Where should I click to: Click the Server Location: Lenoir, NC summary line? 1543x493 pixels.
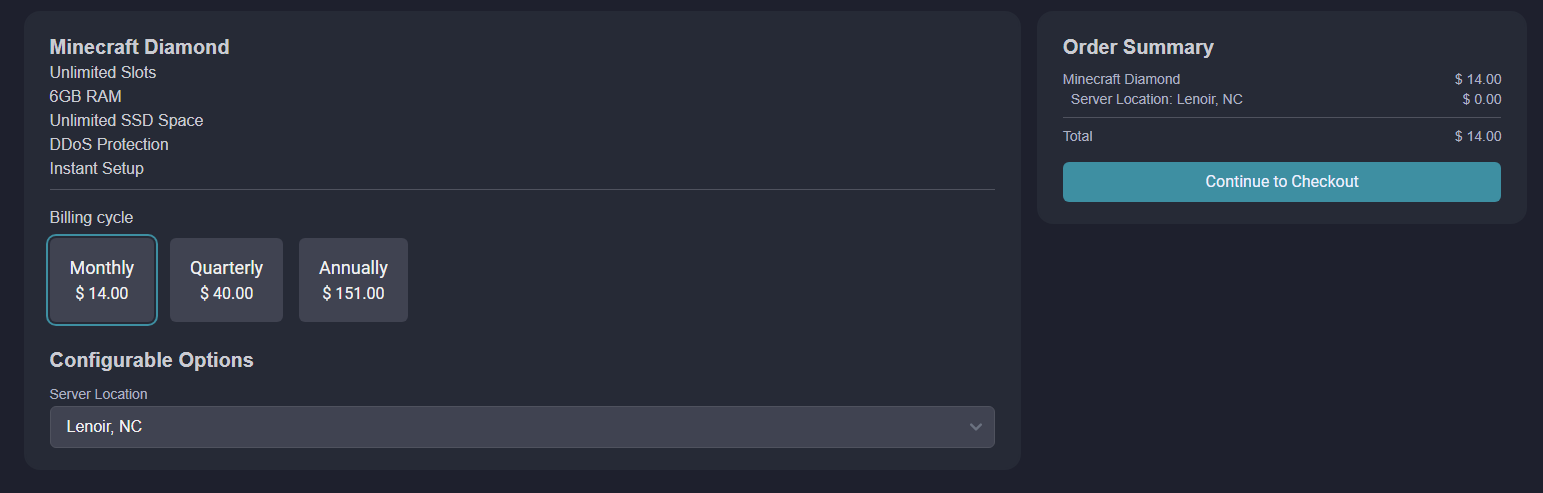coord(1156,99)
